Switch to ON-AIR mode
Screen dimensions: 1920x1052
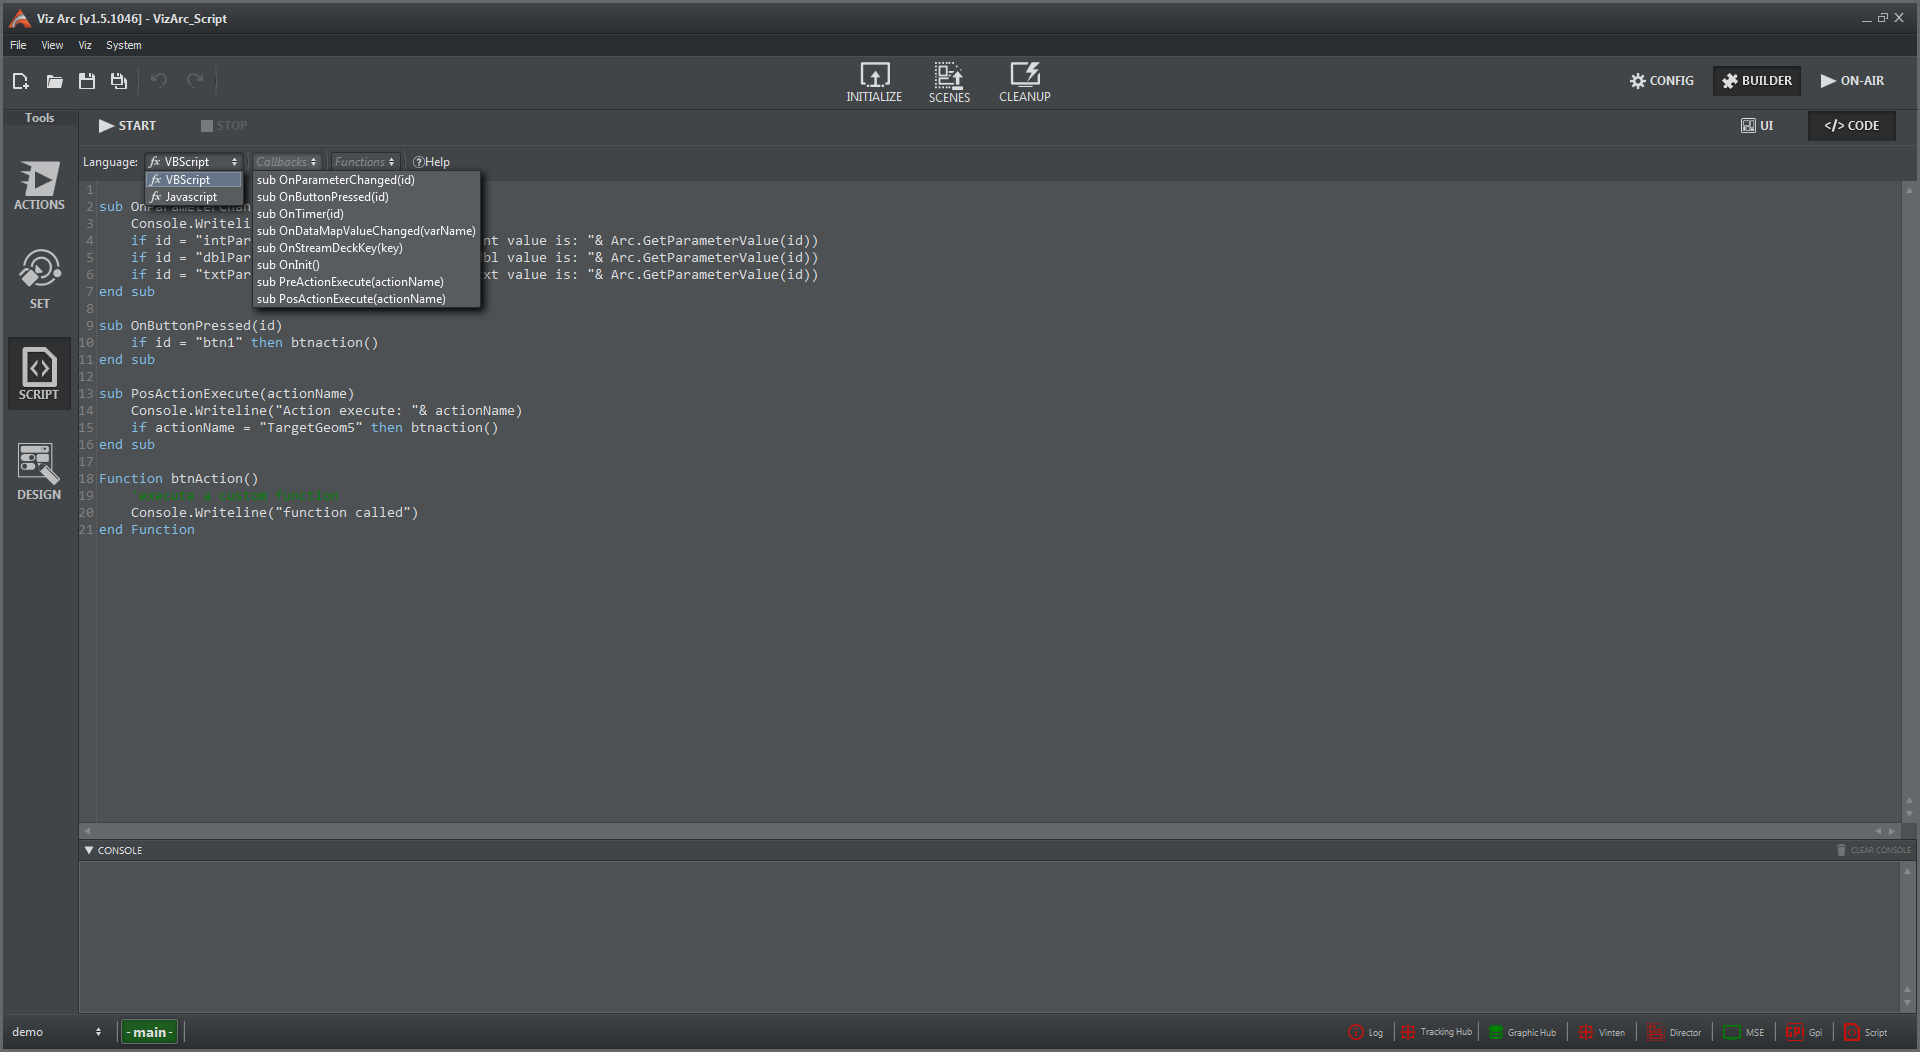tap(1852, 81)
